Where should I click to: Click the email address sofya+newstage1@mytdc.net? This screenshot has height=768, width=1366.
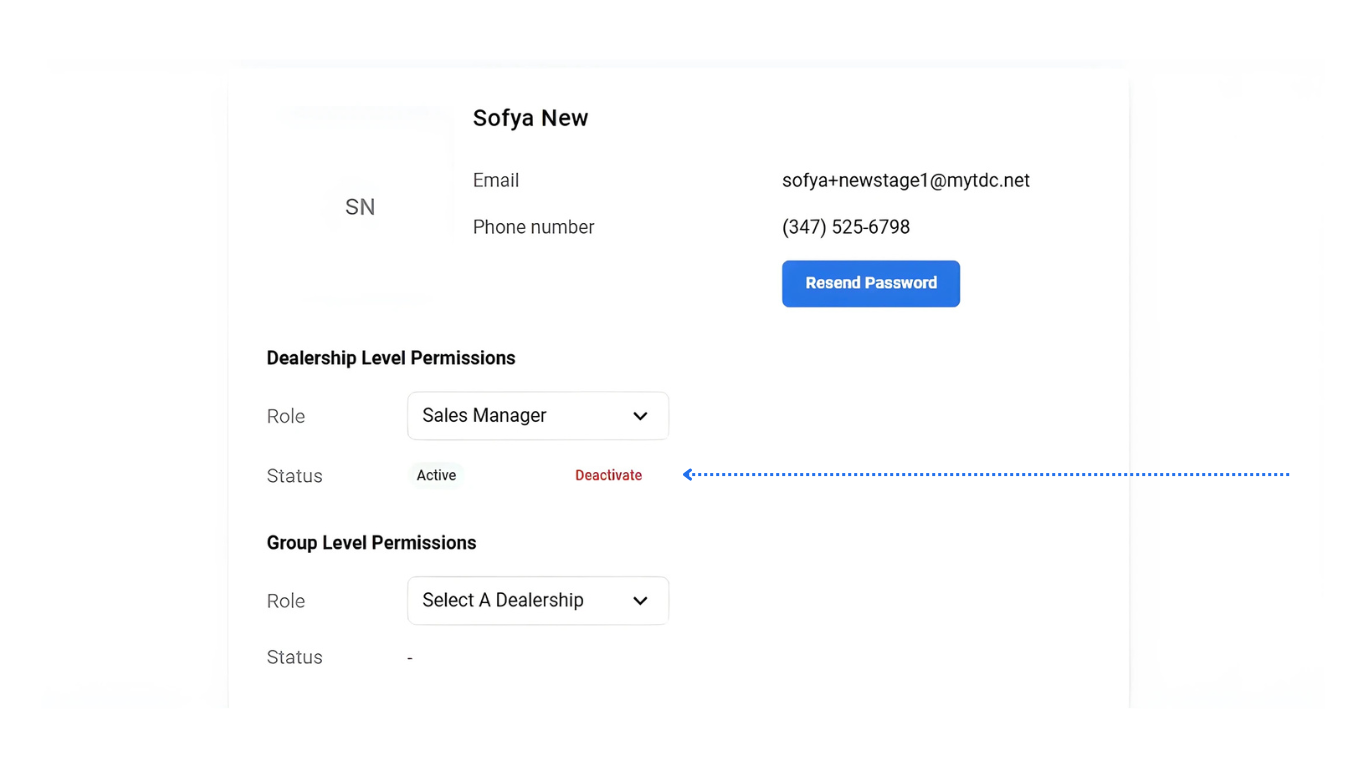(x=905, y=181)
